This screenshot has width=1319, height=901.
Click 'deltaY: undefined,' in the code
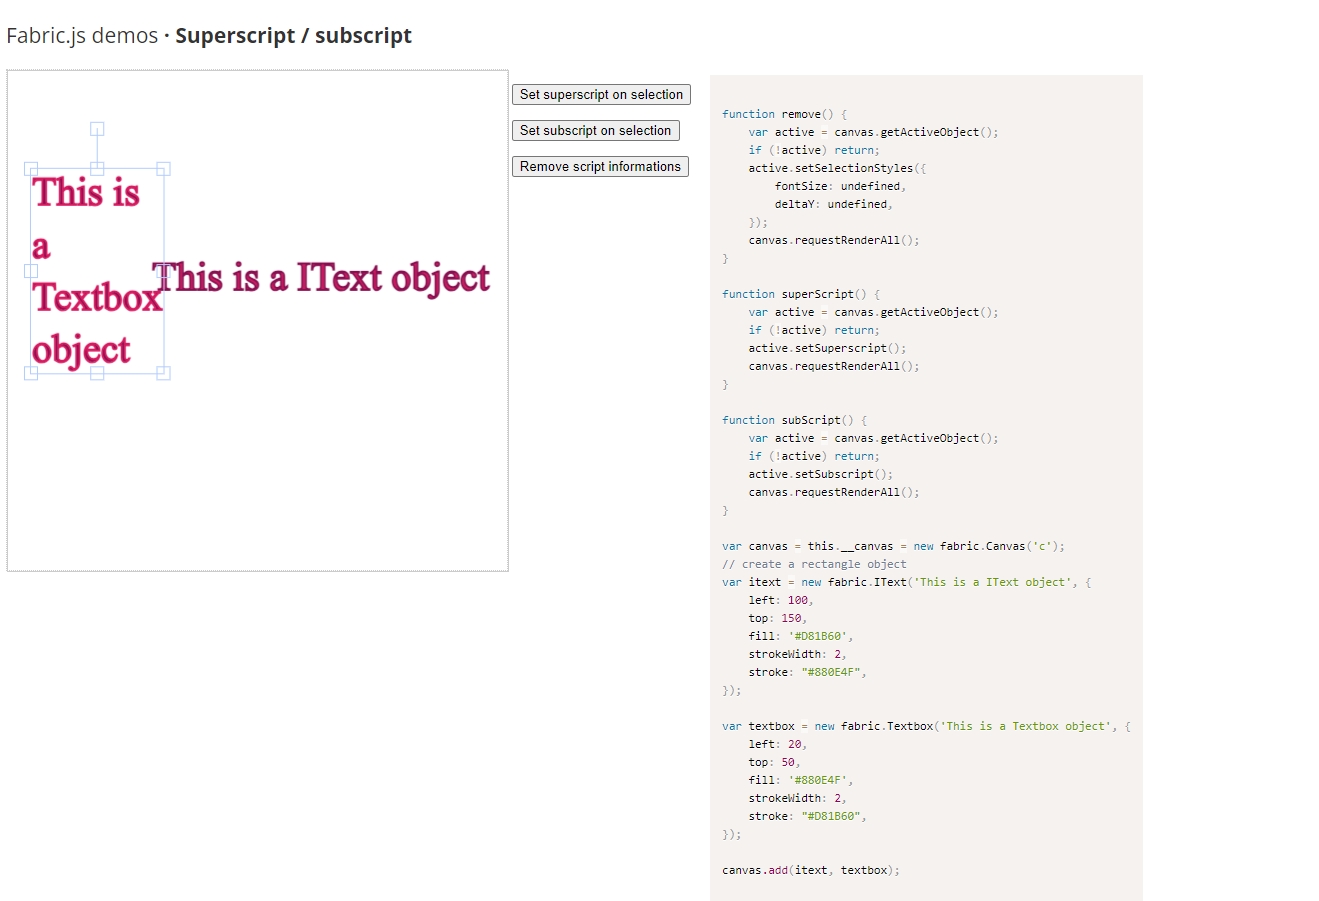[x=834, y=204]
